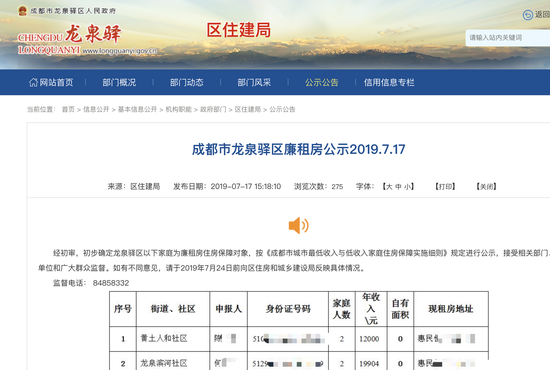The width and height of the screenshot is (550, 370).
Task: Click publish date 2019-07-17 15:18:10
Action: click(x=246, y=187)
